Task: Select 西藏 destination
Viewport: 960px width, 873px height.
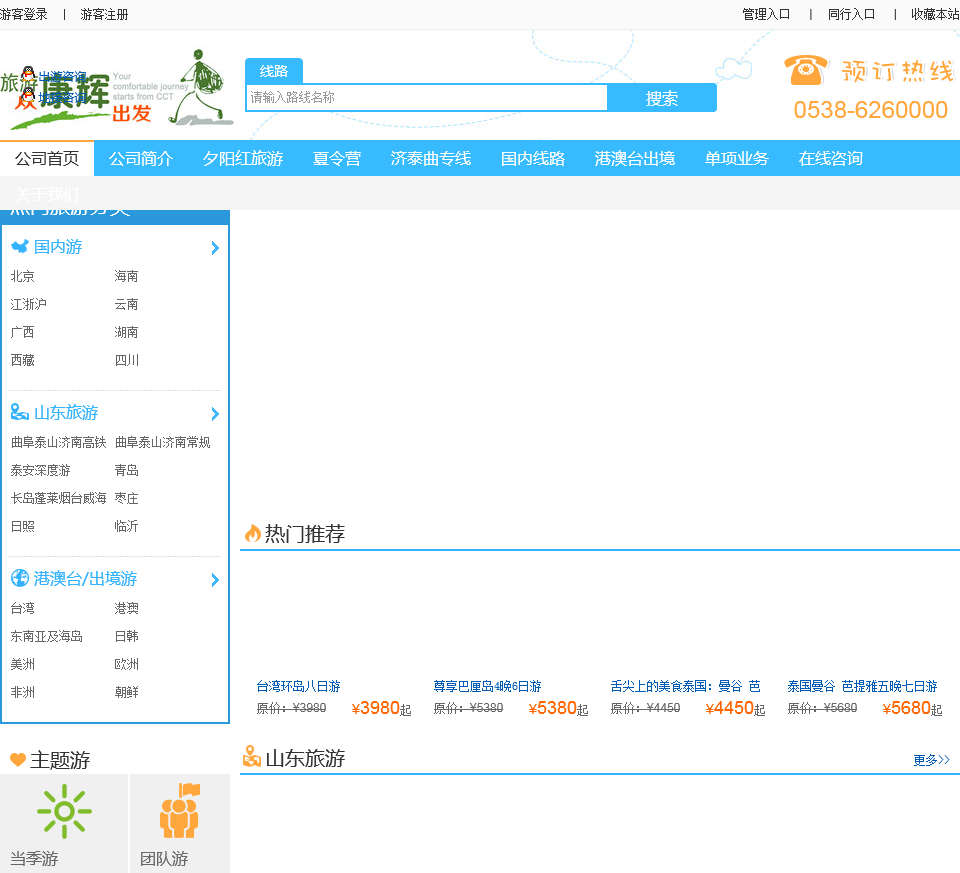Action: [x=23, y=360]
